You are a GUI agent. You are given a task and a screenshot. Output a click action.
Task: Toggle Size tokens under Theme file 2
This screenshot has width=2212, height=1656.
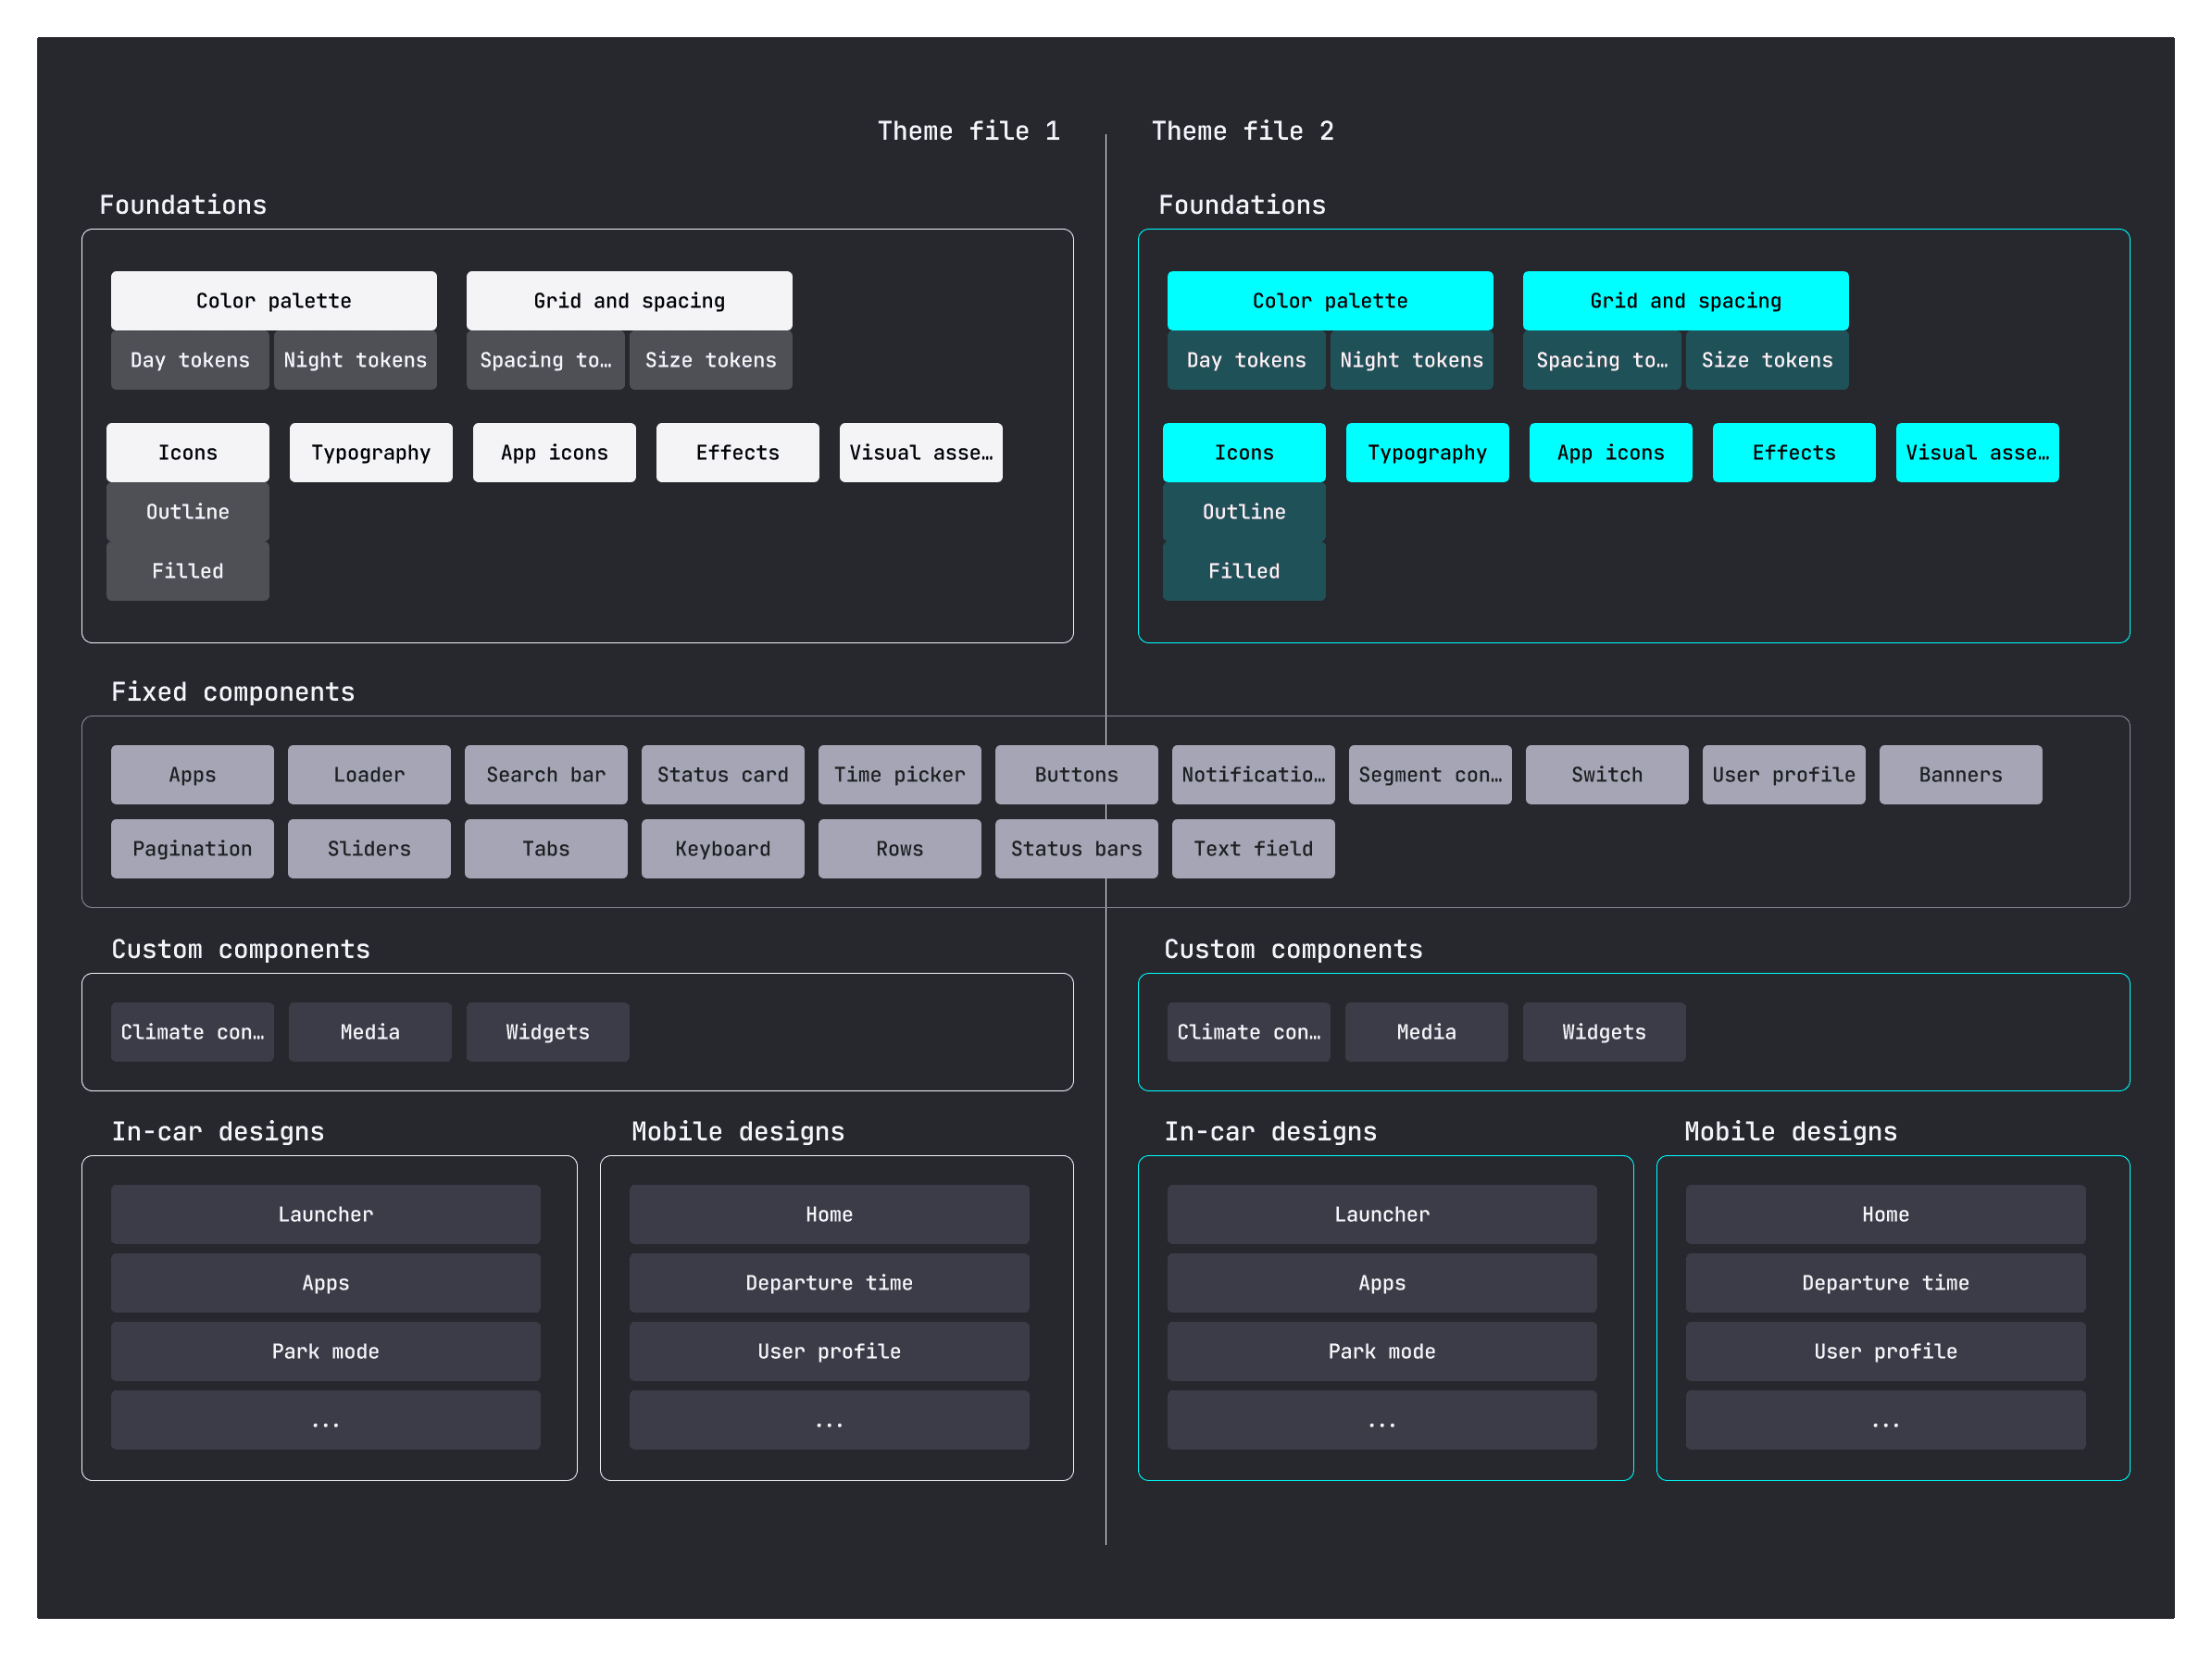click(x=1767, y=360)
